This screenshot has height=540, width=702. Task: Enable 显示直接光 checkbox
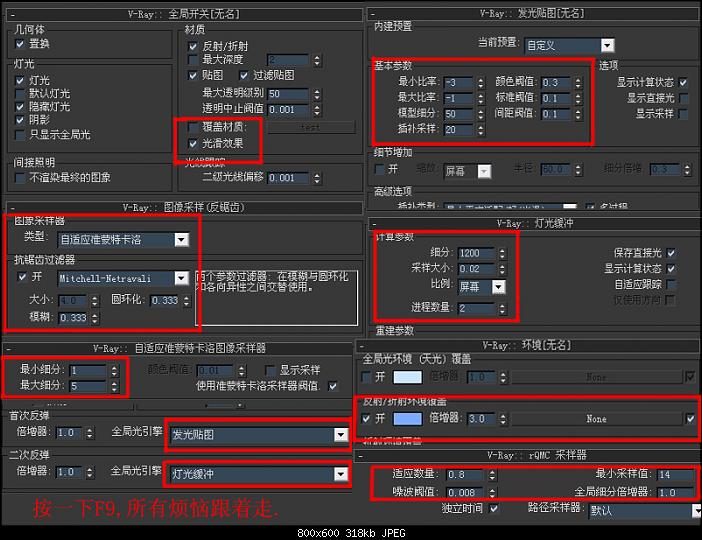(x=683, y=98)
